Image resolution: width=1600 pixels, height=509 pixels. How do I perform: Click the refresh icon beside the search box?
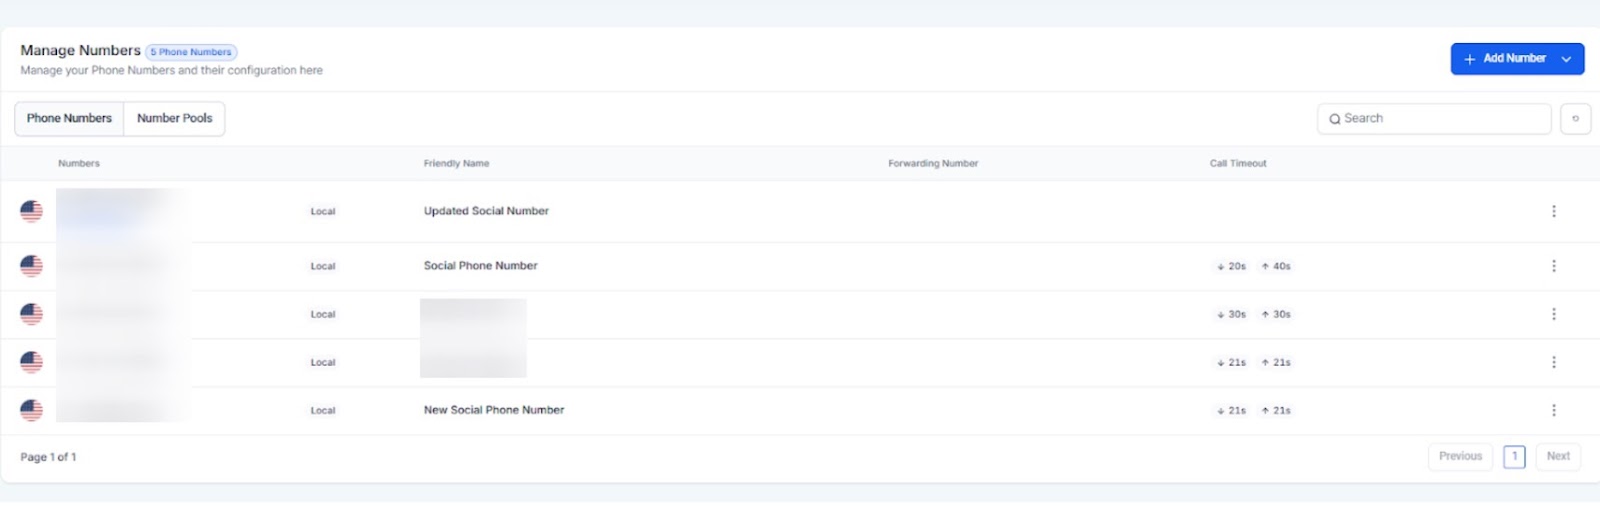1575,118
